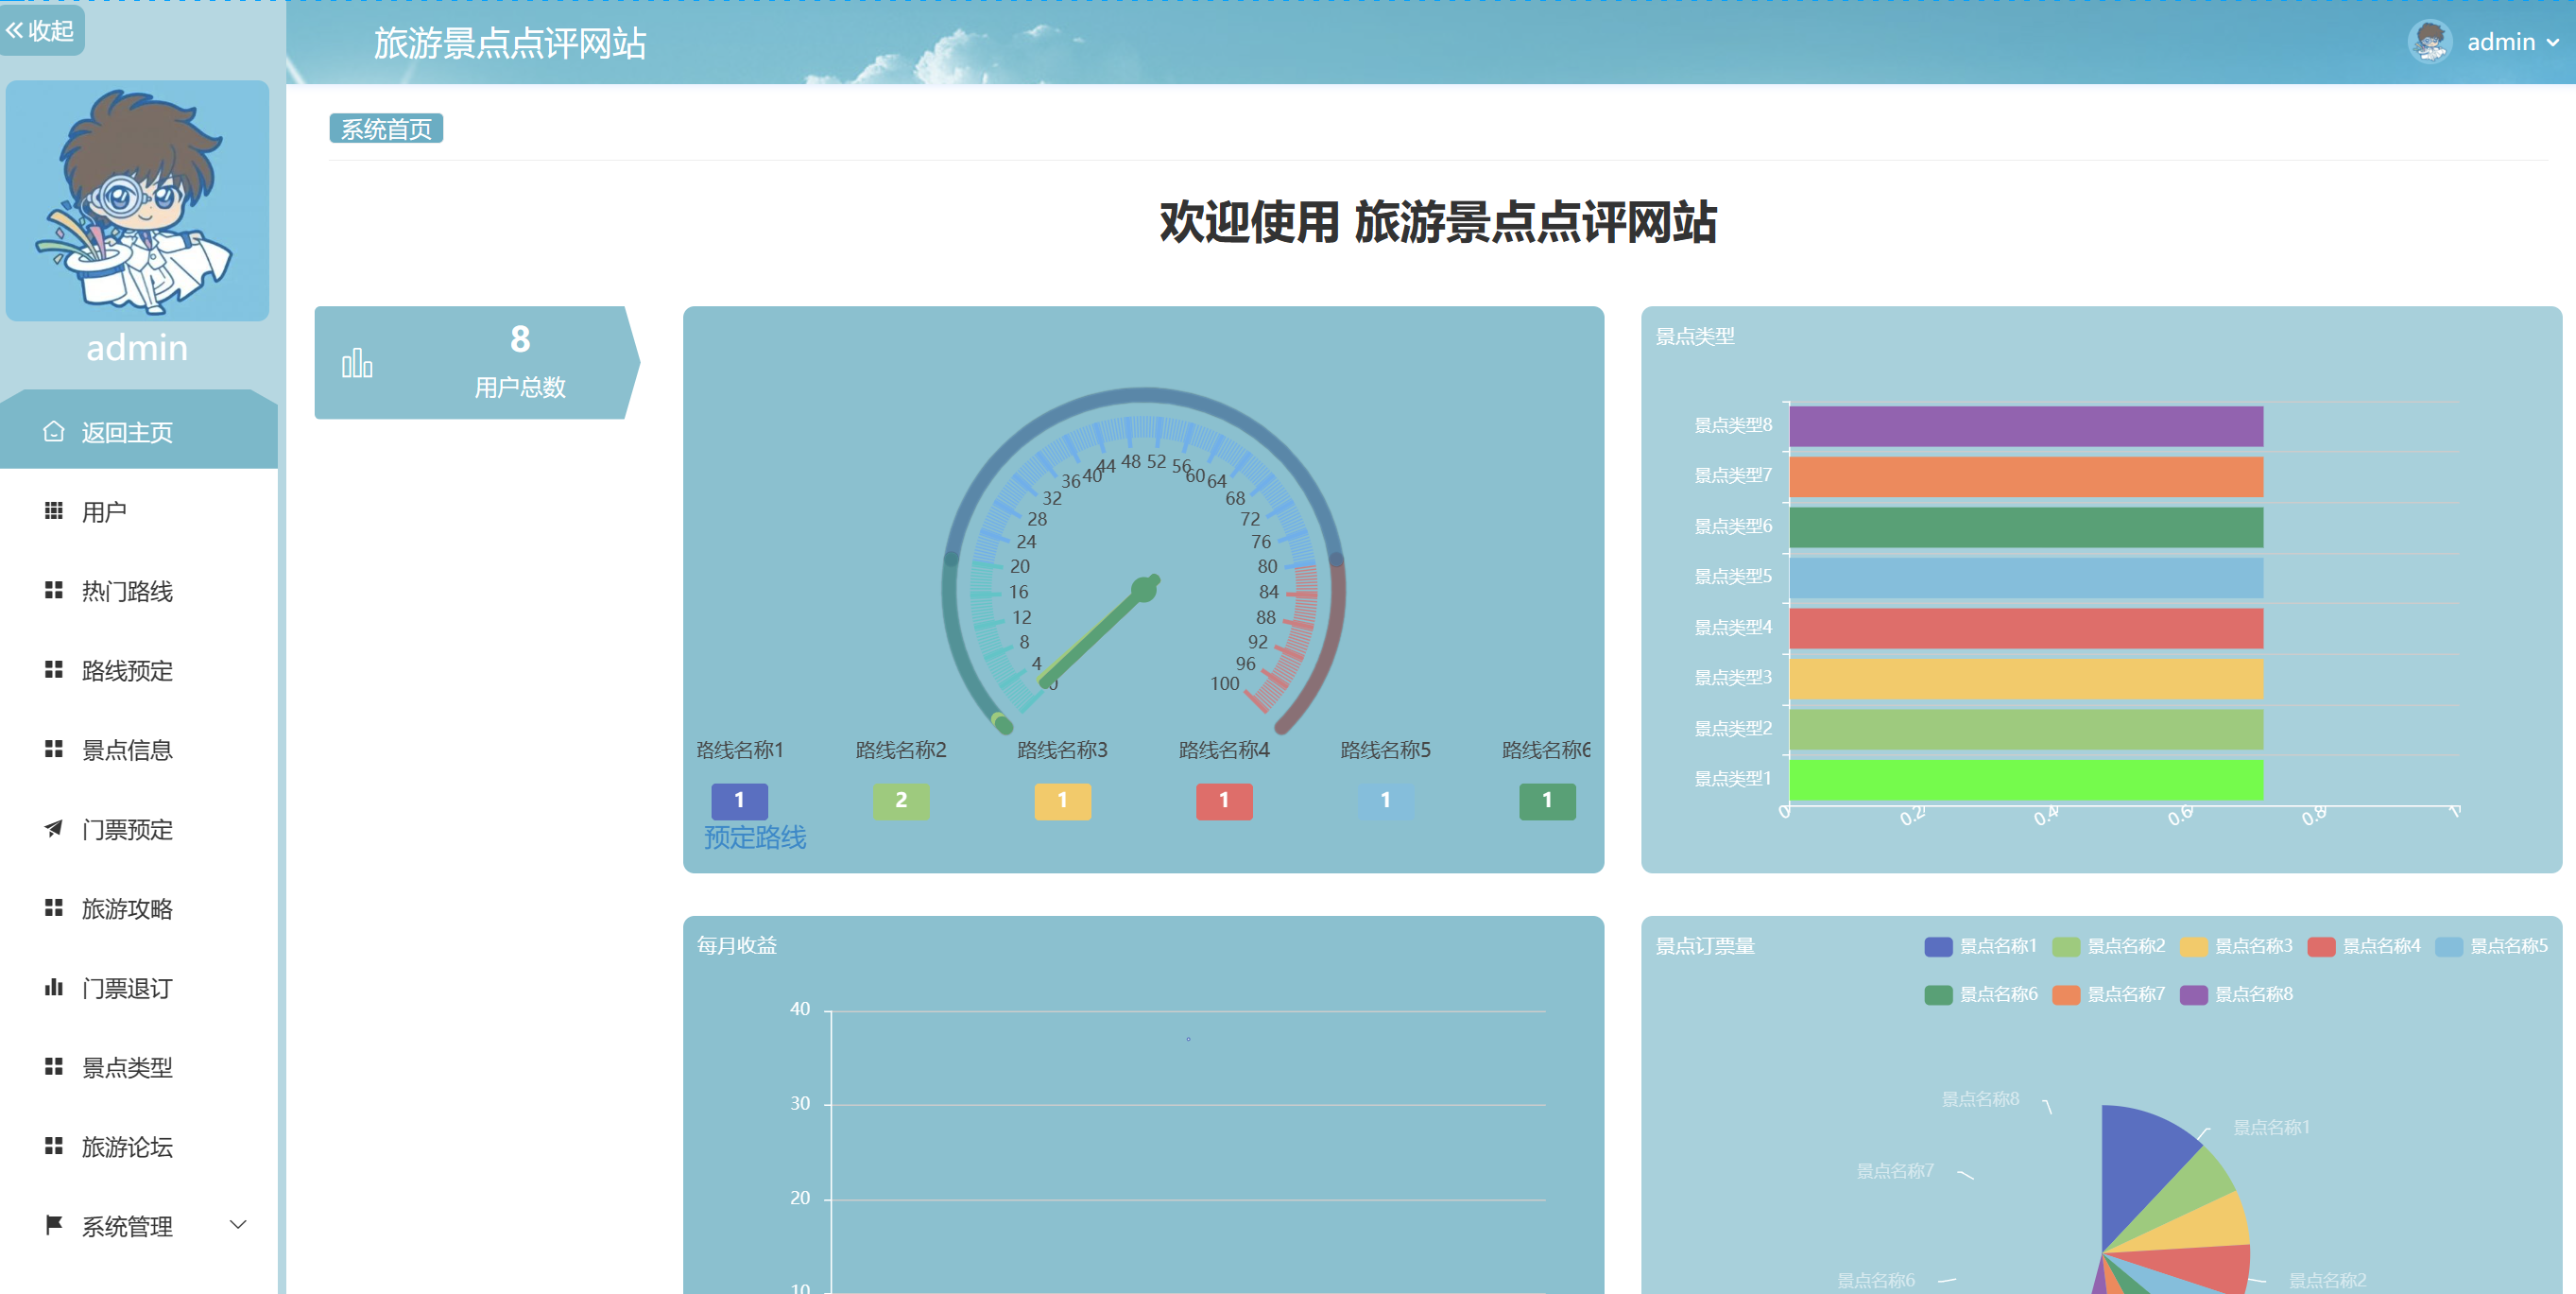This screenshot has width=2576, height=1294.
Task: Click the flag icon next to 系统管理
Action: 54,1225
